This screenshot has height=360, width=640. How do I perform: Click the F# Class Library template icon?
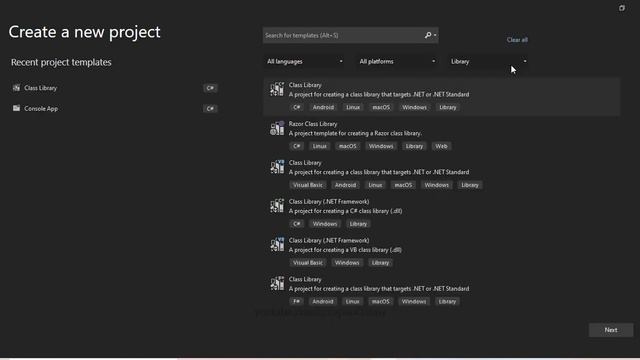pyautogui.click(x=277, y=283)
